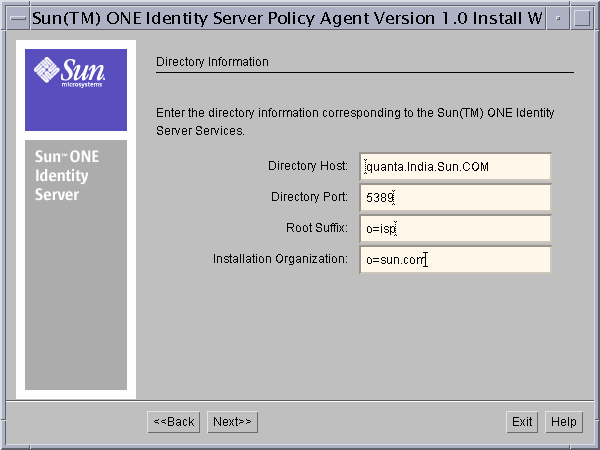The height and width of the screenshot is (450, 600).
Task: Focus the Root Suffix field with o=isp
Action: tap(455, 229)
